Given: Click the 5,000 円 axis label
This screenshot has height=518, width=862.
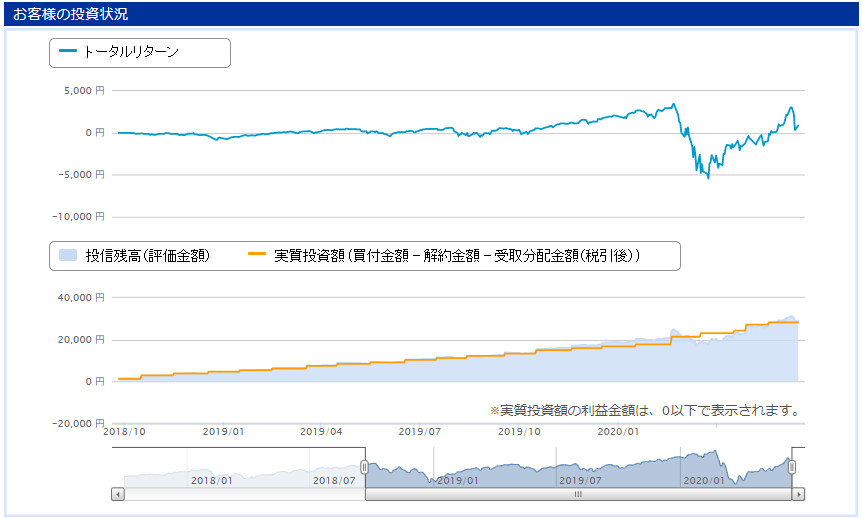Looking at the screenshot, I should pyautogui.click(x=84, y=91).
